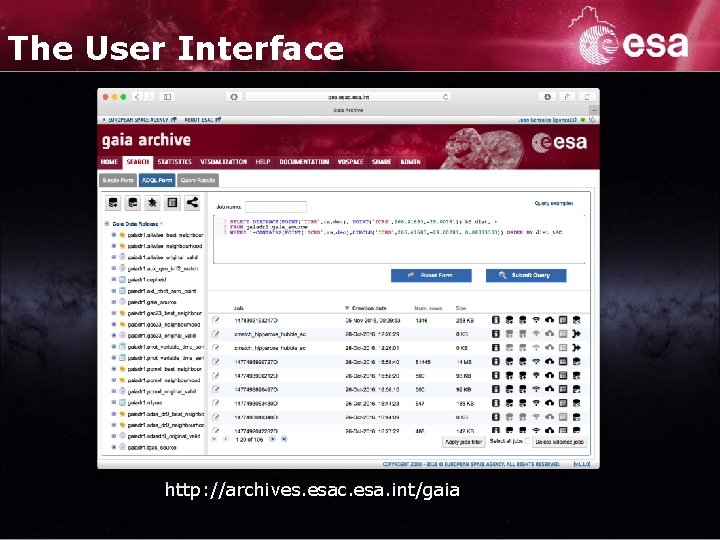Open the Query examples link
Image resolution: width=720 pixels, height=540 pixels.
pyautogui.click(x=554, y=203)
